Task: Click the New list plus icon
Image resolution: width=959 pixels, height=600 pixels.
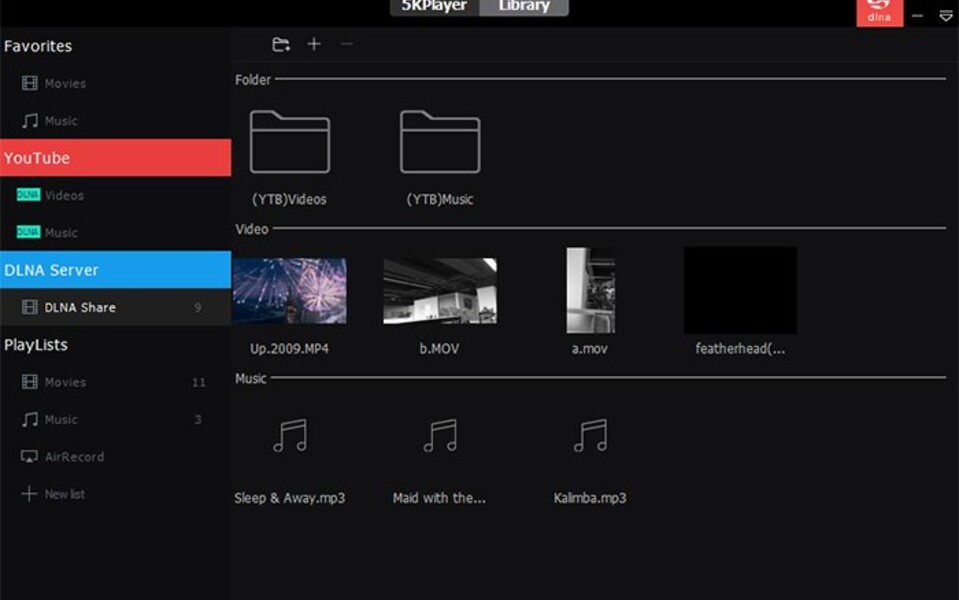Action: click(29, 494)
